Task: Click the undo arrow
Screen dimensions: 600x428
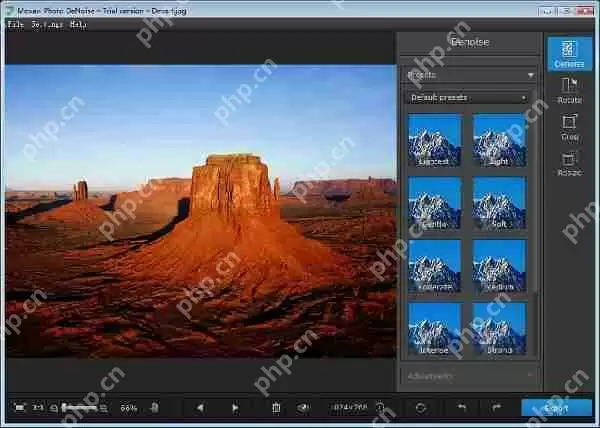Action: click(461, 408)
